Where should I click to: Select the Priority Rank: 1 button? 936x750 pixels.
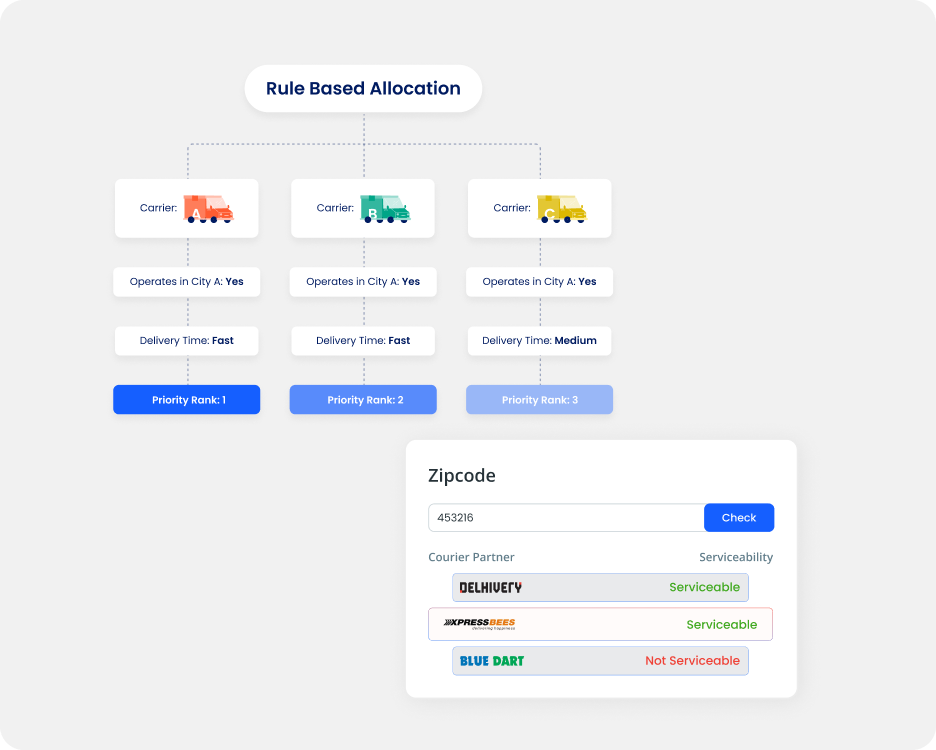(187, 400)
